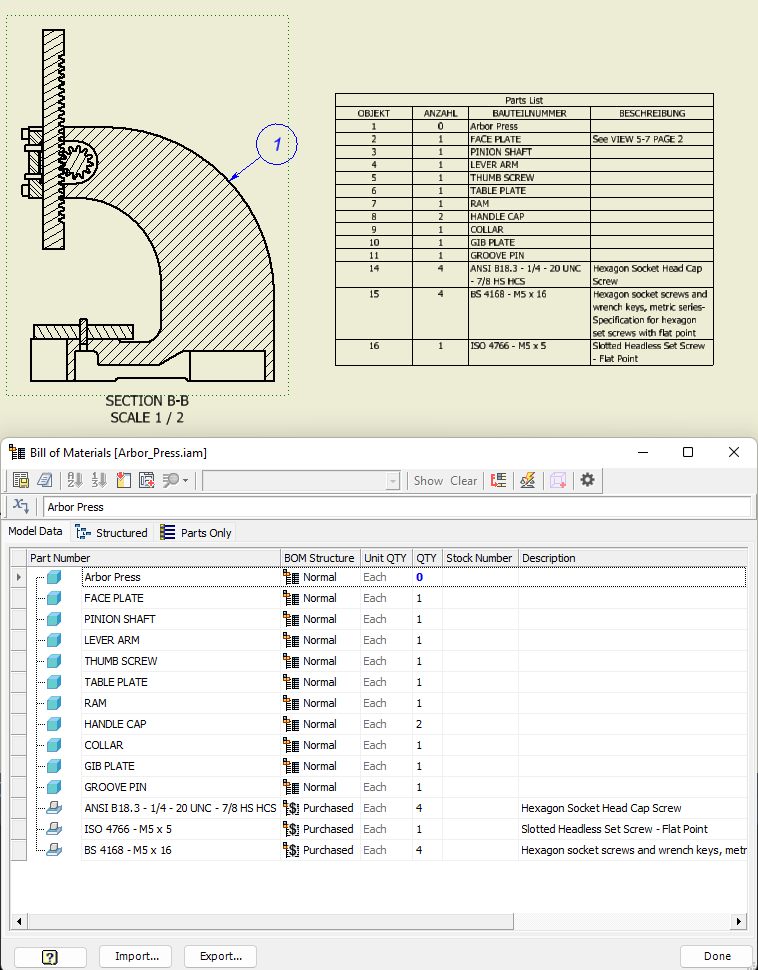Click the balloon number 1 in drawing

(x=277, y=145)
